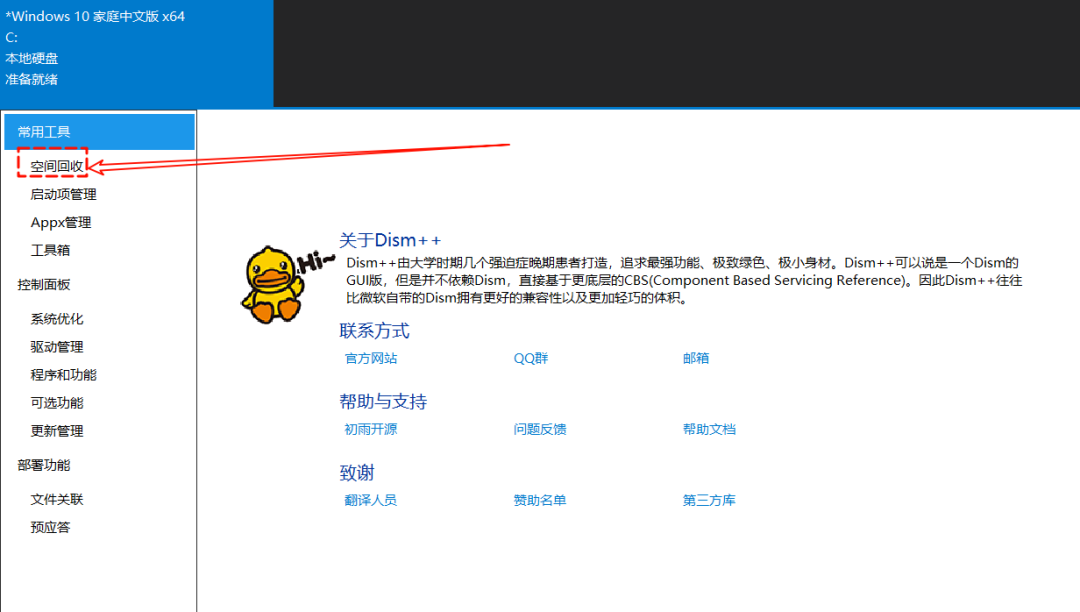Image resolution: width=1080 pixels, height=612 pixels.
Task: Select the 常用工具 category header
Action: pyautogui.click(x=99, y=131)
